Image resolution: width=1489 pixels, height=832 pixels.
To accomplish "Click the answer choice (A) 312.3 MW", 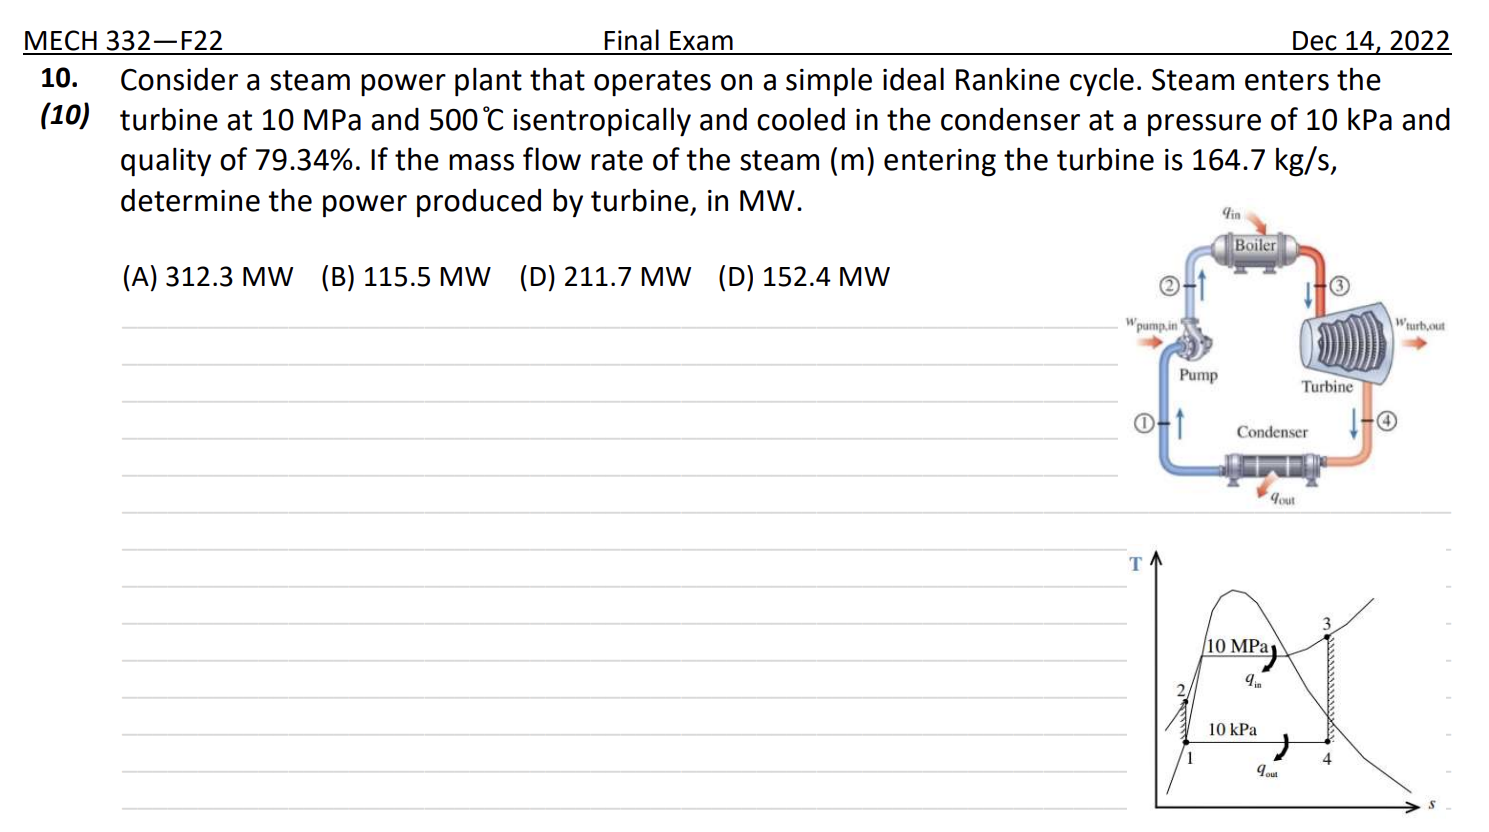I will [x=207, y=277].
